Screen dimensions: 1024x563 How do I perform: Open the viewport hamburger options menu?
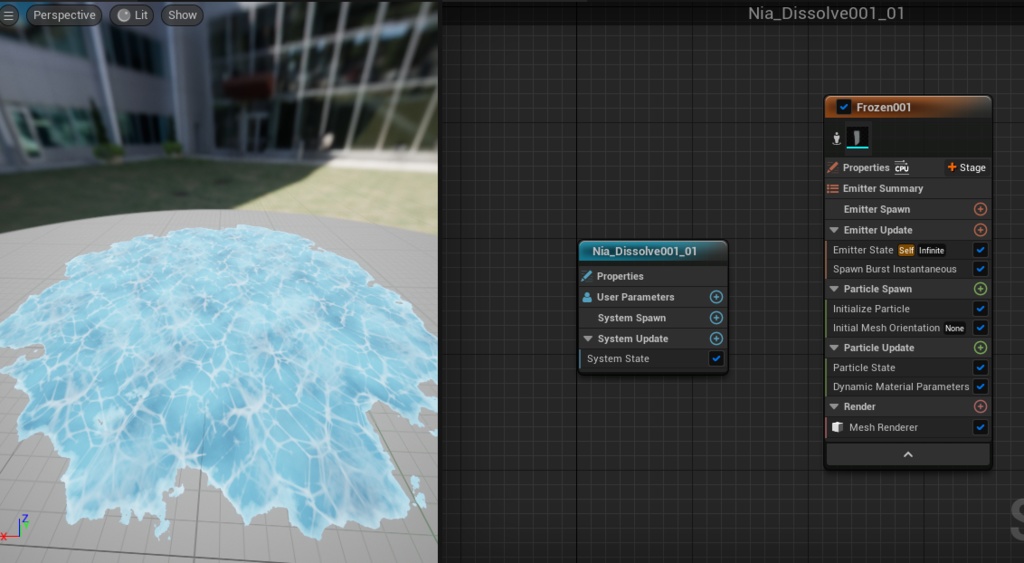coord(8,15)
